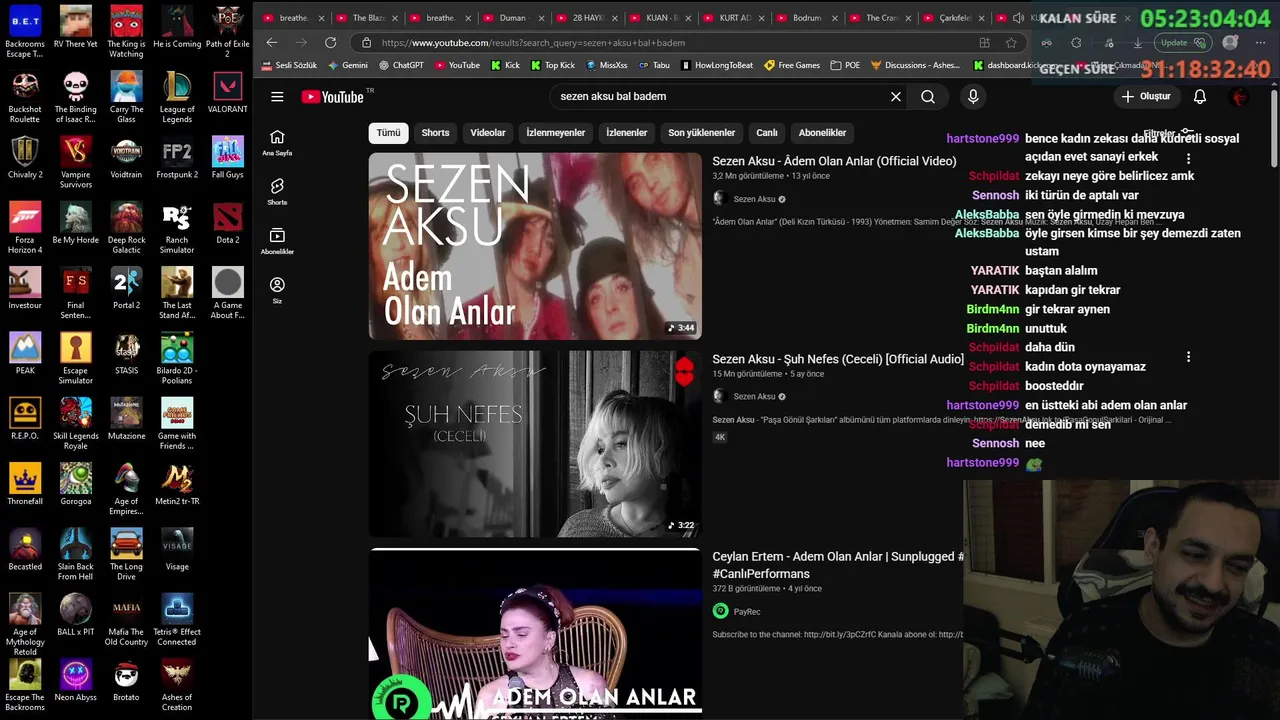
Task: Open Free Games bookmark
Action: tap(792, 65)
